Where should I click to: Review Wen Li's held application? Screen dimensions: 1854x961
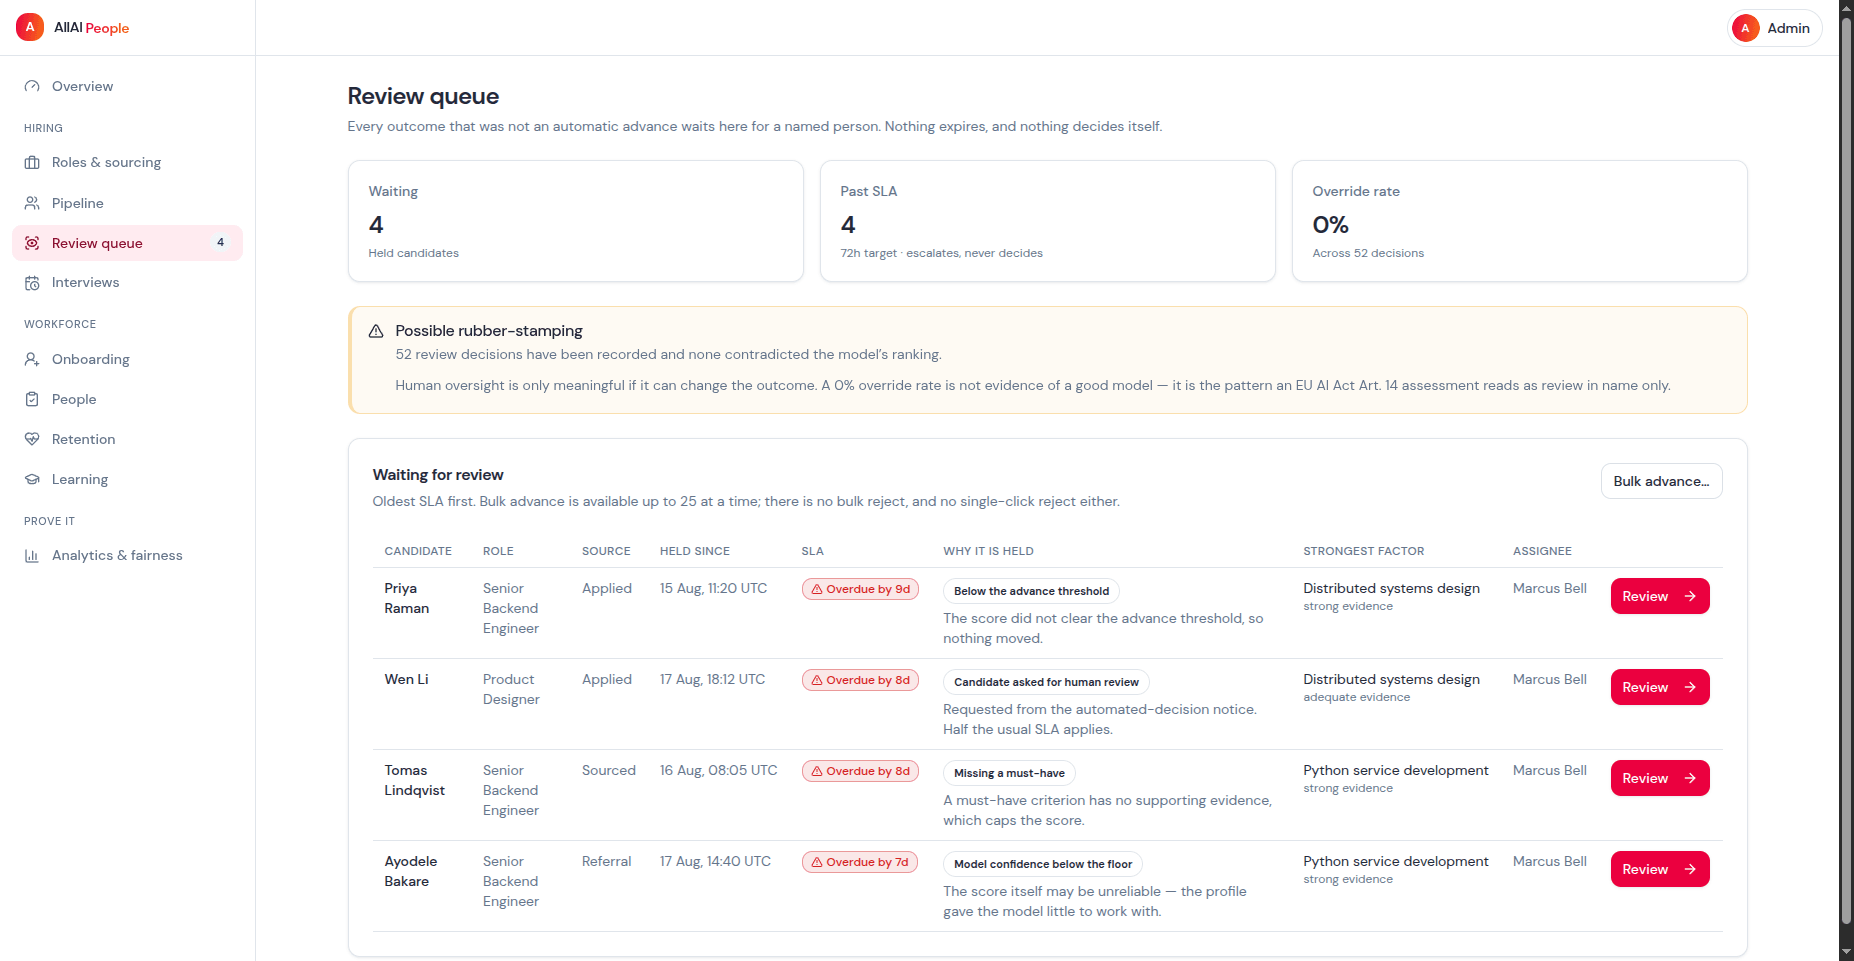click(x=1660, y=687)
